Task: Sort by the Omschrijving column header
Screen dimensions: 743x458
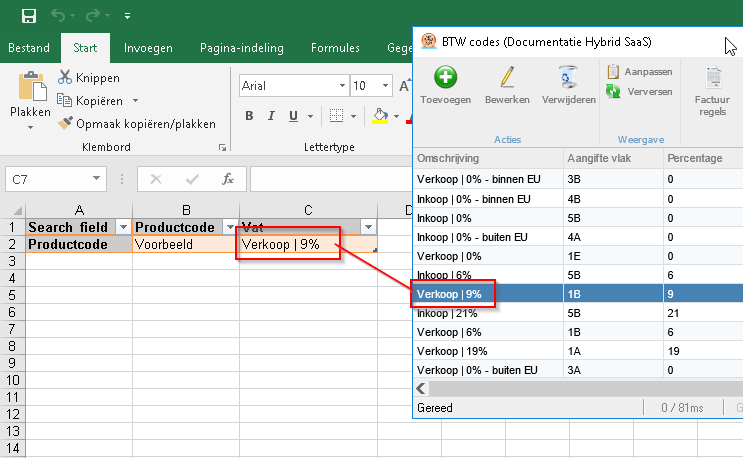Action: coord(488,158)
